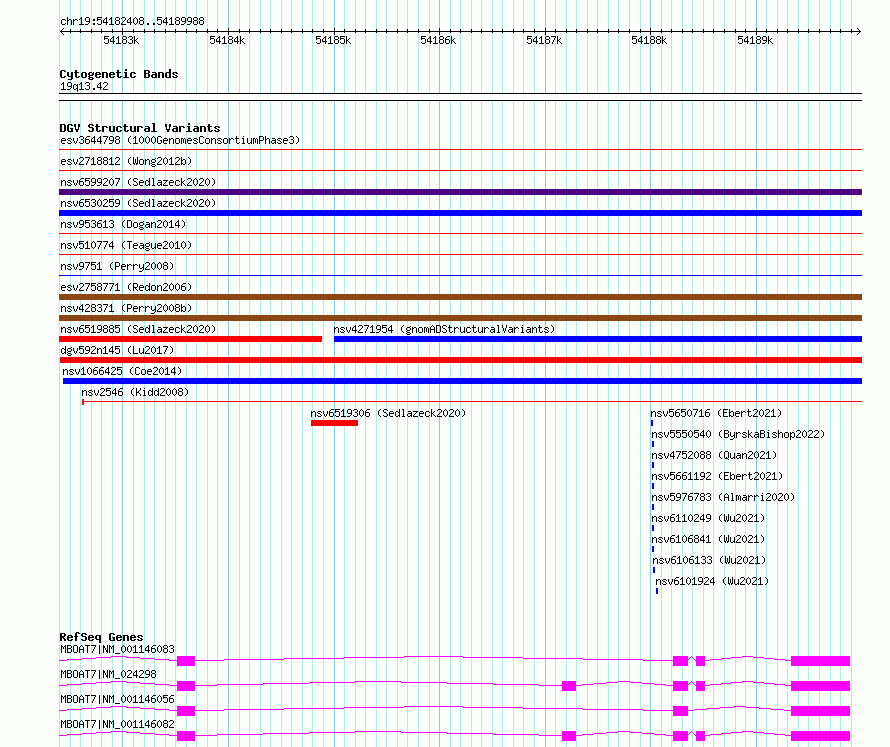Select the nsv4271954 gnomADStructuralVariants blue bar
This screenshot has height=747, width=890.
click(598, 339)
